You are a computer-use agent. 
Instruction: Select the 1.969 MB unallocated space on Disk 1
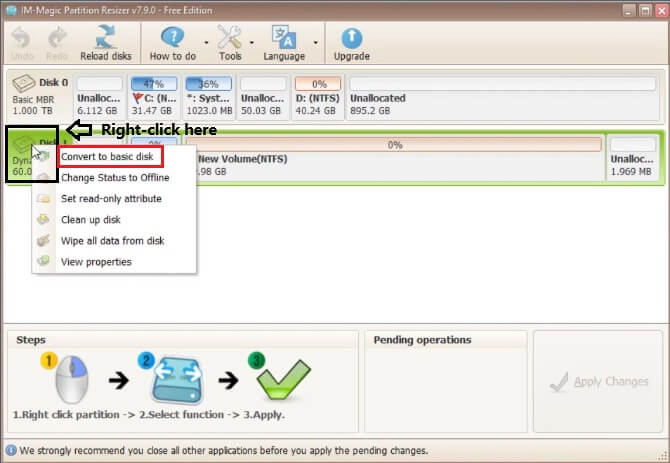click(x=632, y=158)
